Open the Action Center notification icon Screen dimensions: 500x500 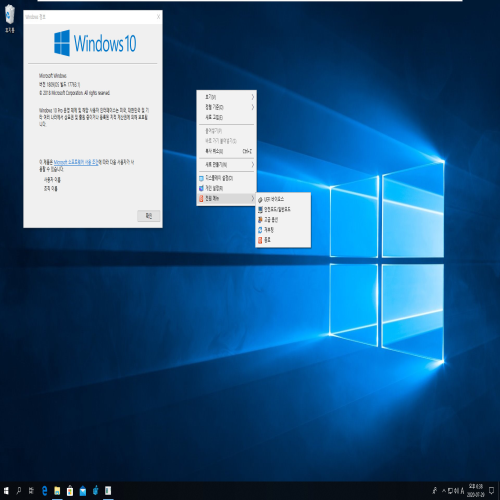click(491, 491)
